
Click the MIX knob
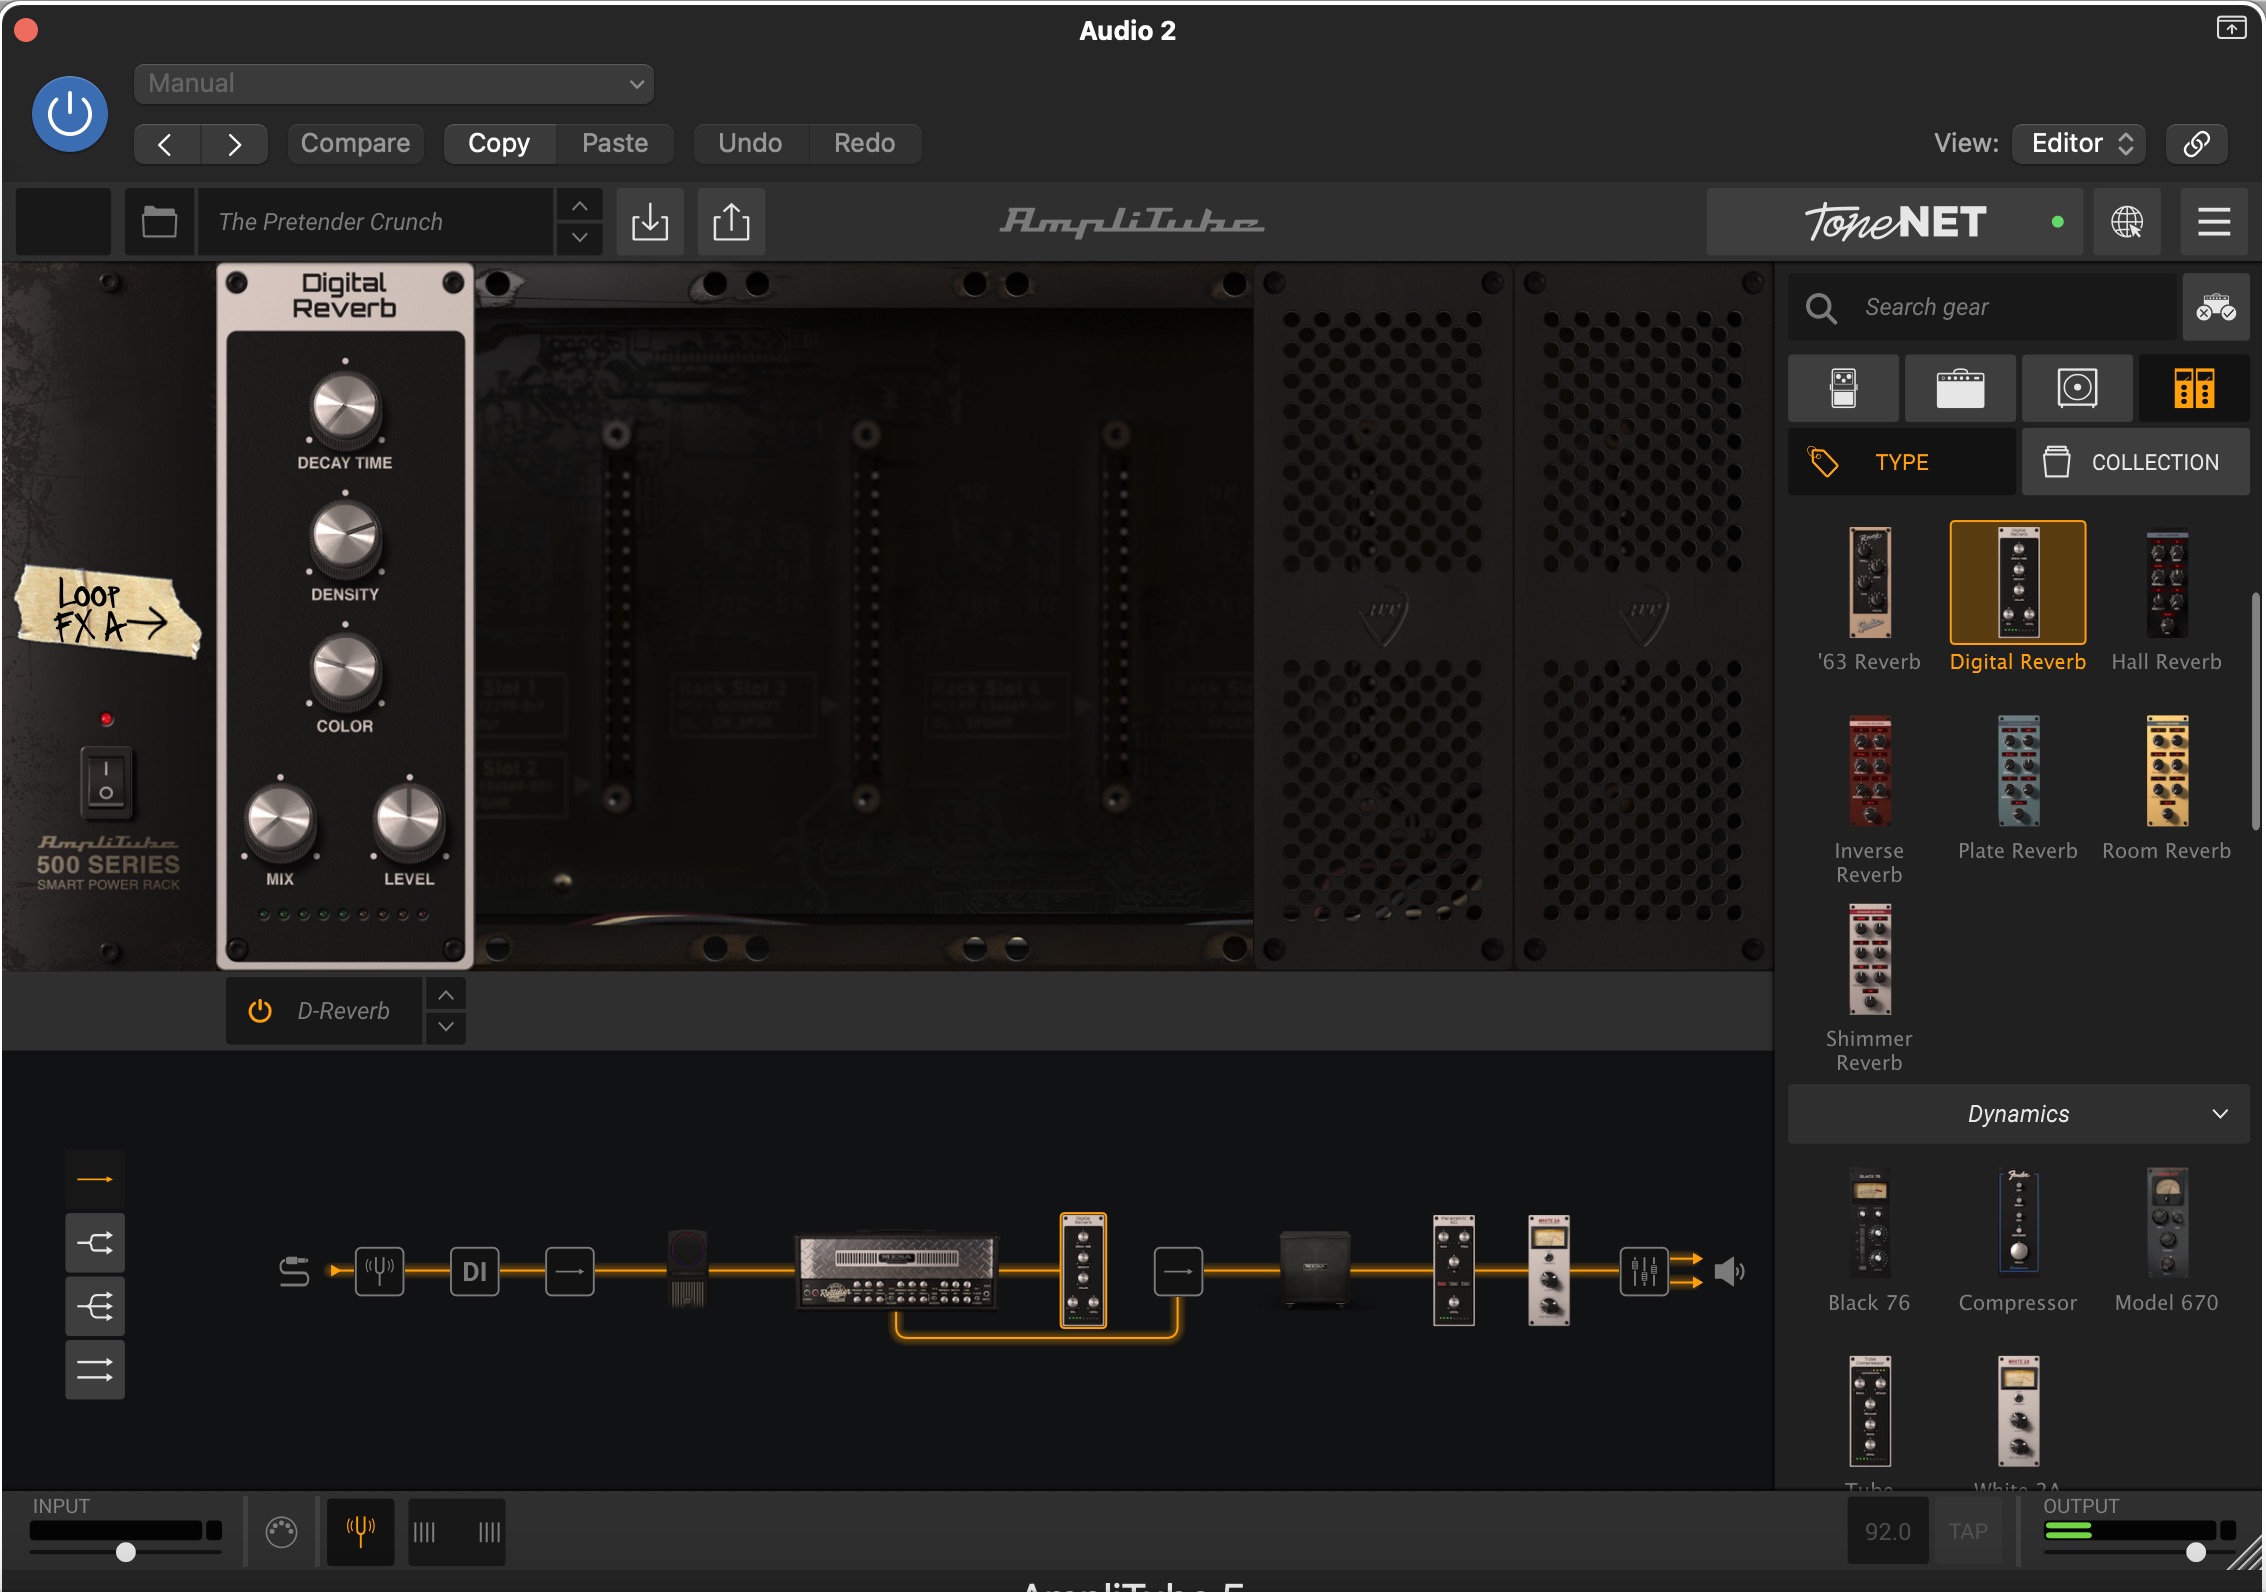click(280, 820)
